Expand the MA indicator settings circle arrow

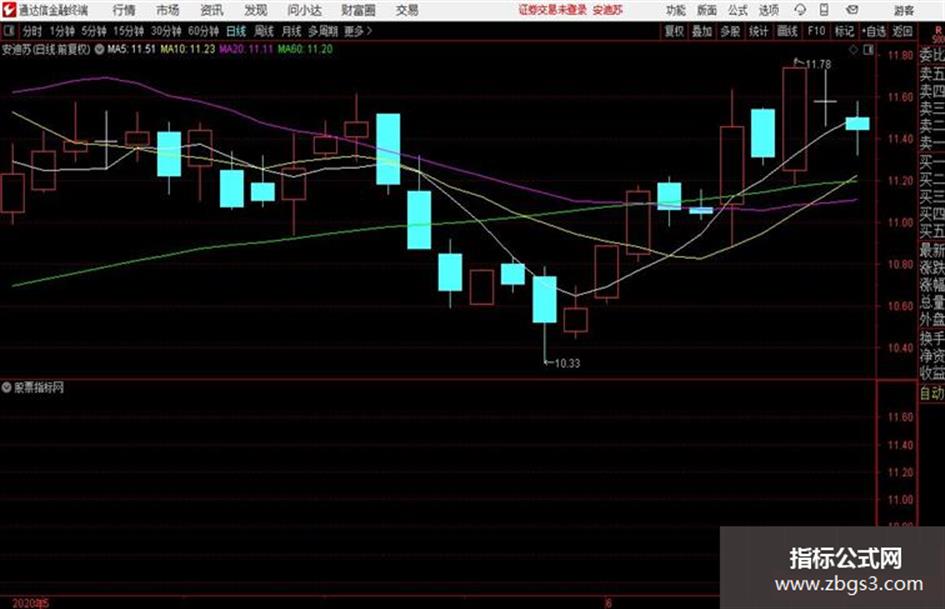(x=99, y=49)
